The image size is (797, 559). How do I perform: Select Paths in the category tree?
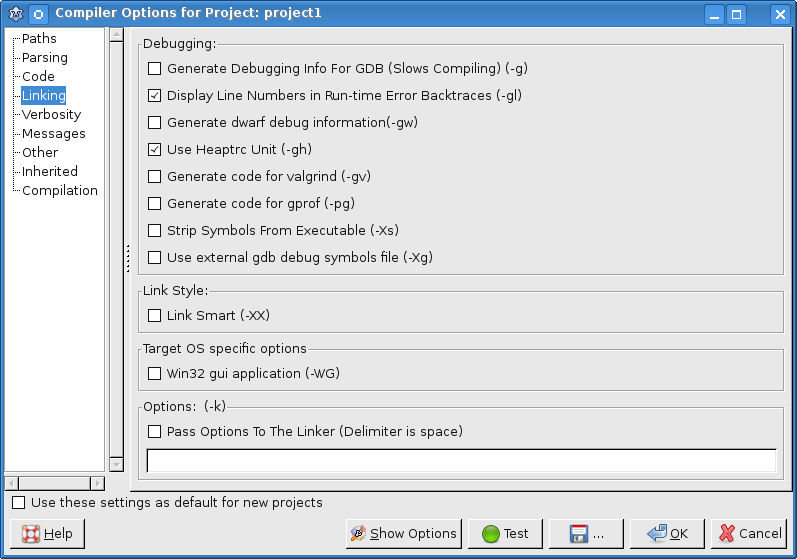pos(39,38)
